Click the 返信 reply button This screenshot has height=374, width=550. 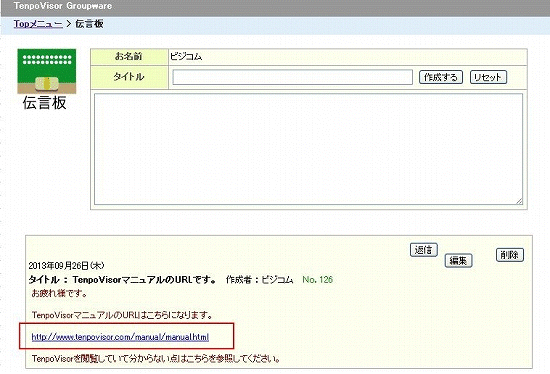[423, 250]
